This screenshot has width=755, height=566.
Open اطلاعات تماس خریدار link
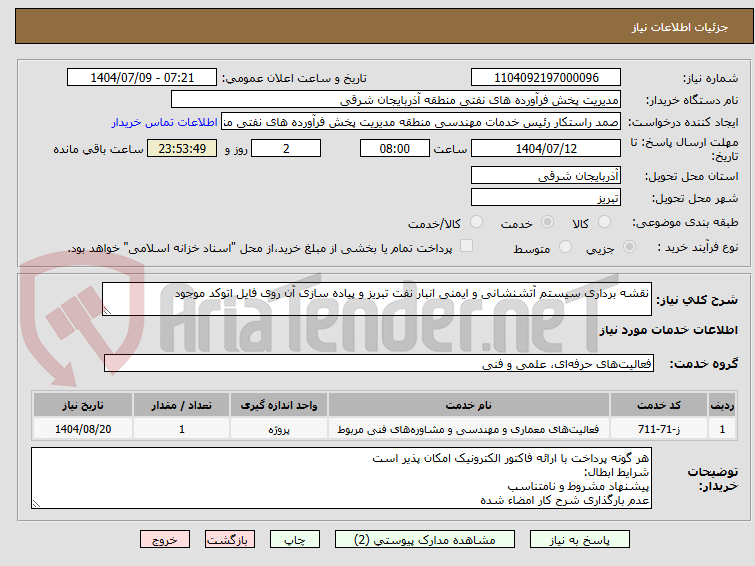(165, 122)
